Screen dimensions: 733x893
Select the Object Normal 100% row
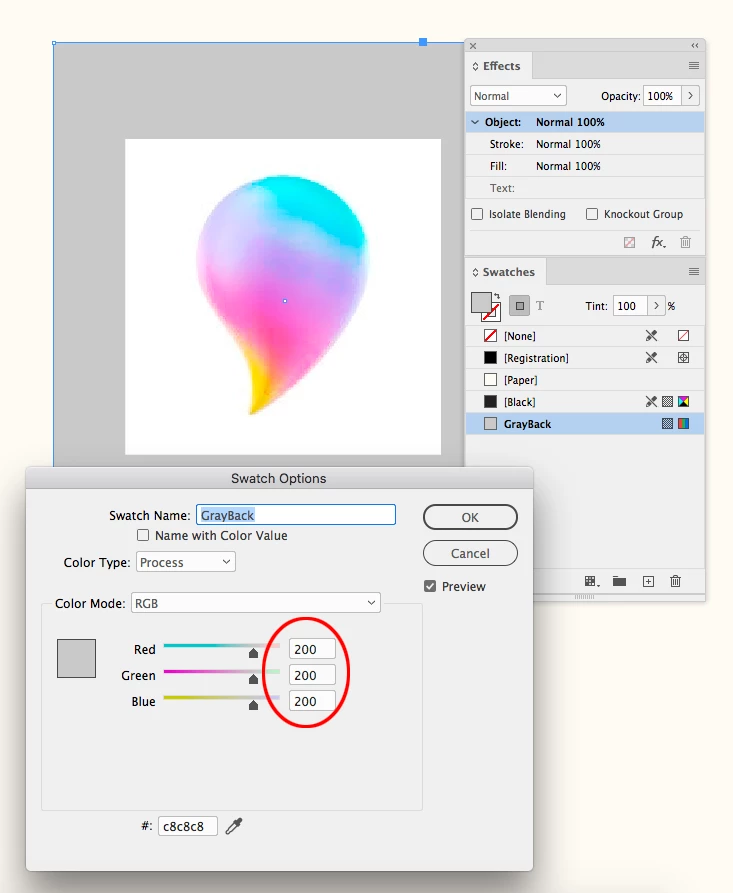click(x=585, y=122)
